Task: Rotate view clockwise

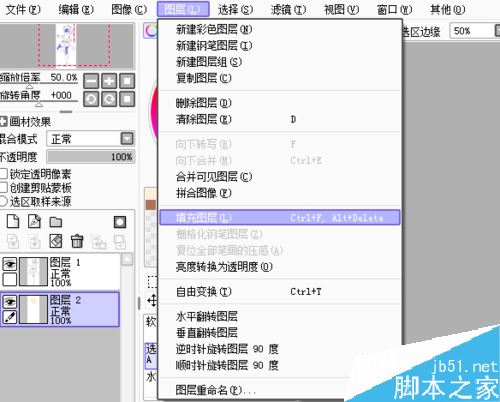Action: click(x=109, y=99)
